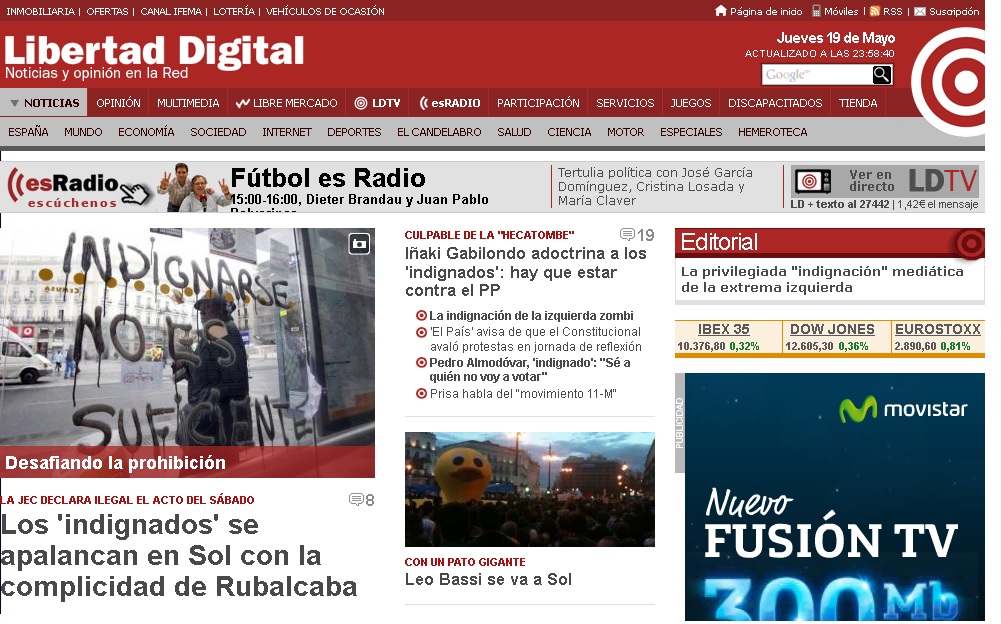Image resolution: width=1001 pixels, height=624 pixels.
Task: Click the LDTV 'Ver en directo' banner
Action: click(884, 181)
